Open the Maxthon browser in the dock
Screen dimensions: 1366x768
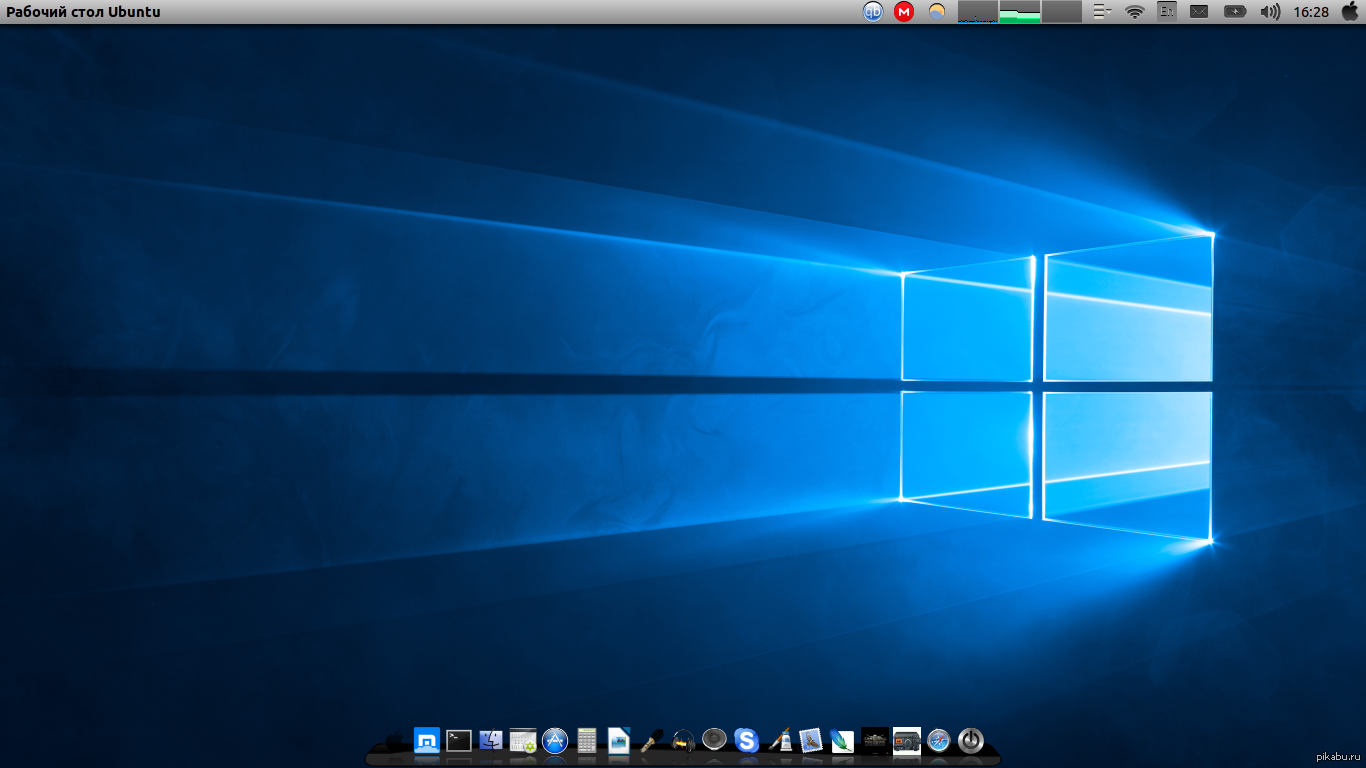pos(427,740)
